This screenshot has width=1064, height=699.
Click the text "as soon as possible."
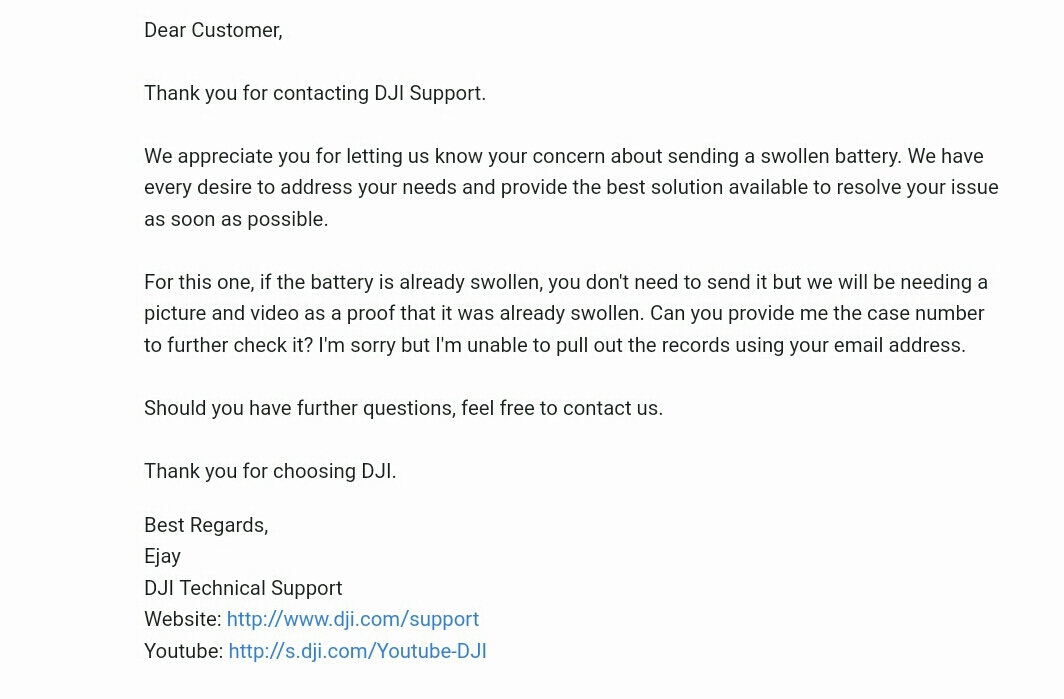point(236,219)
